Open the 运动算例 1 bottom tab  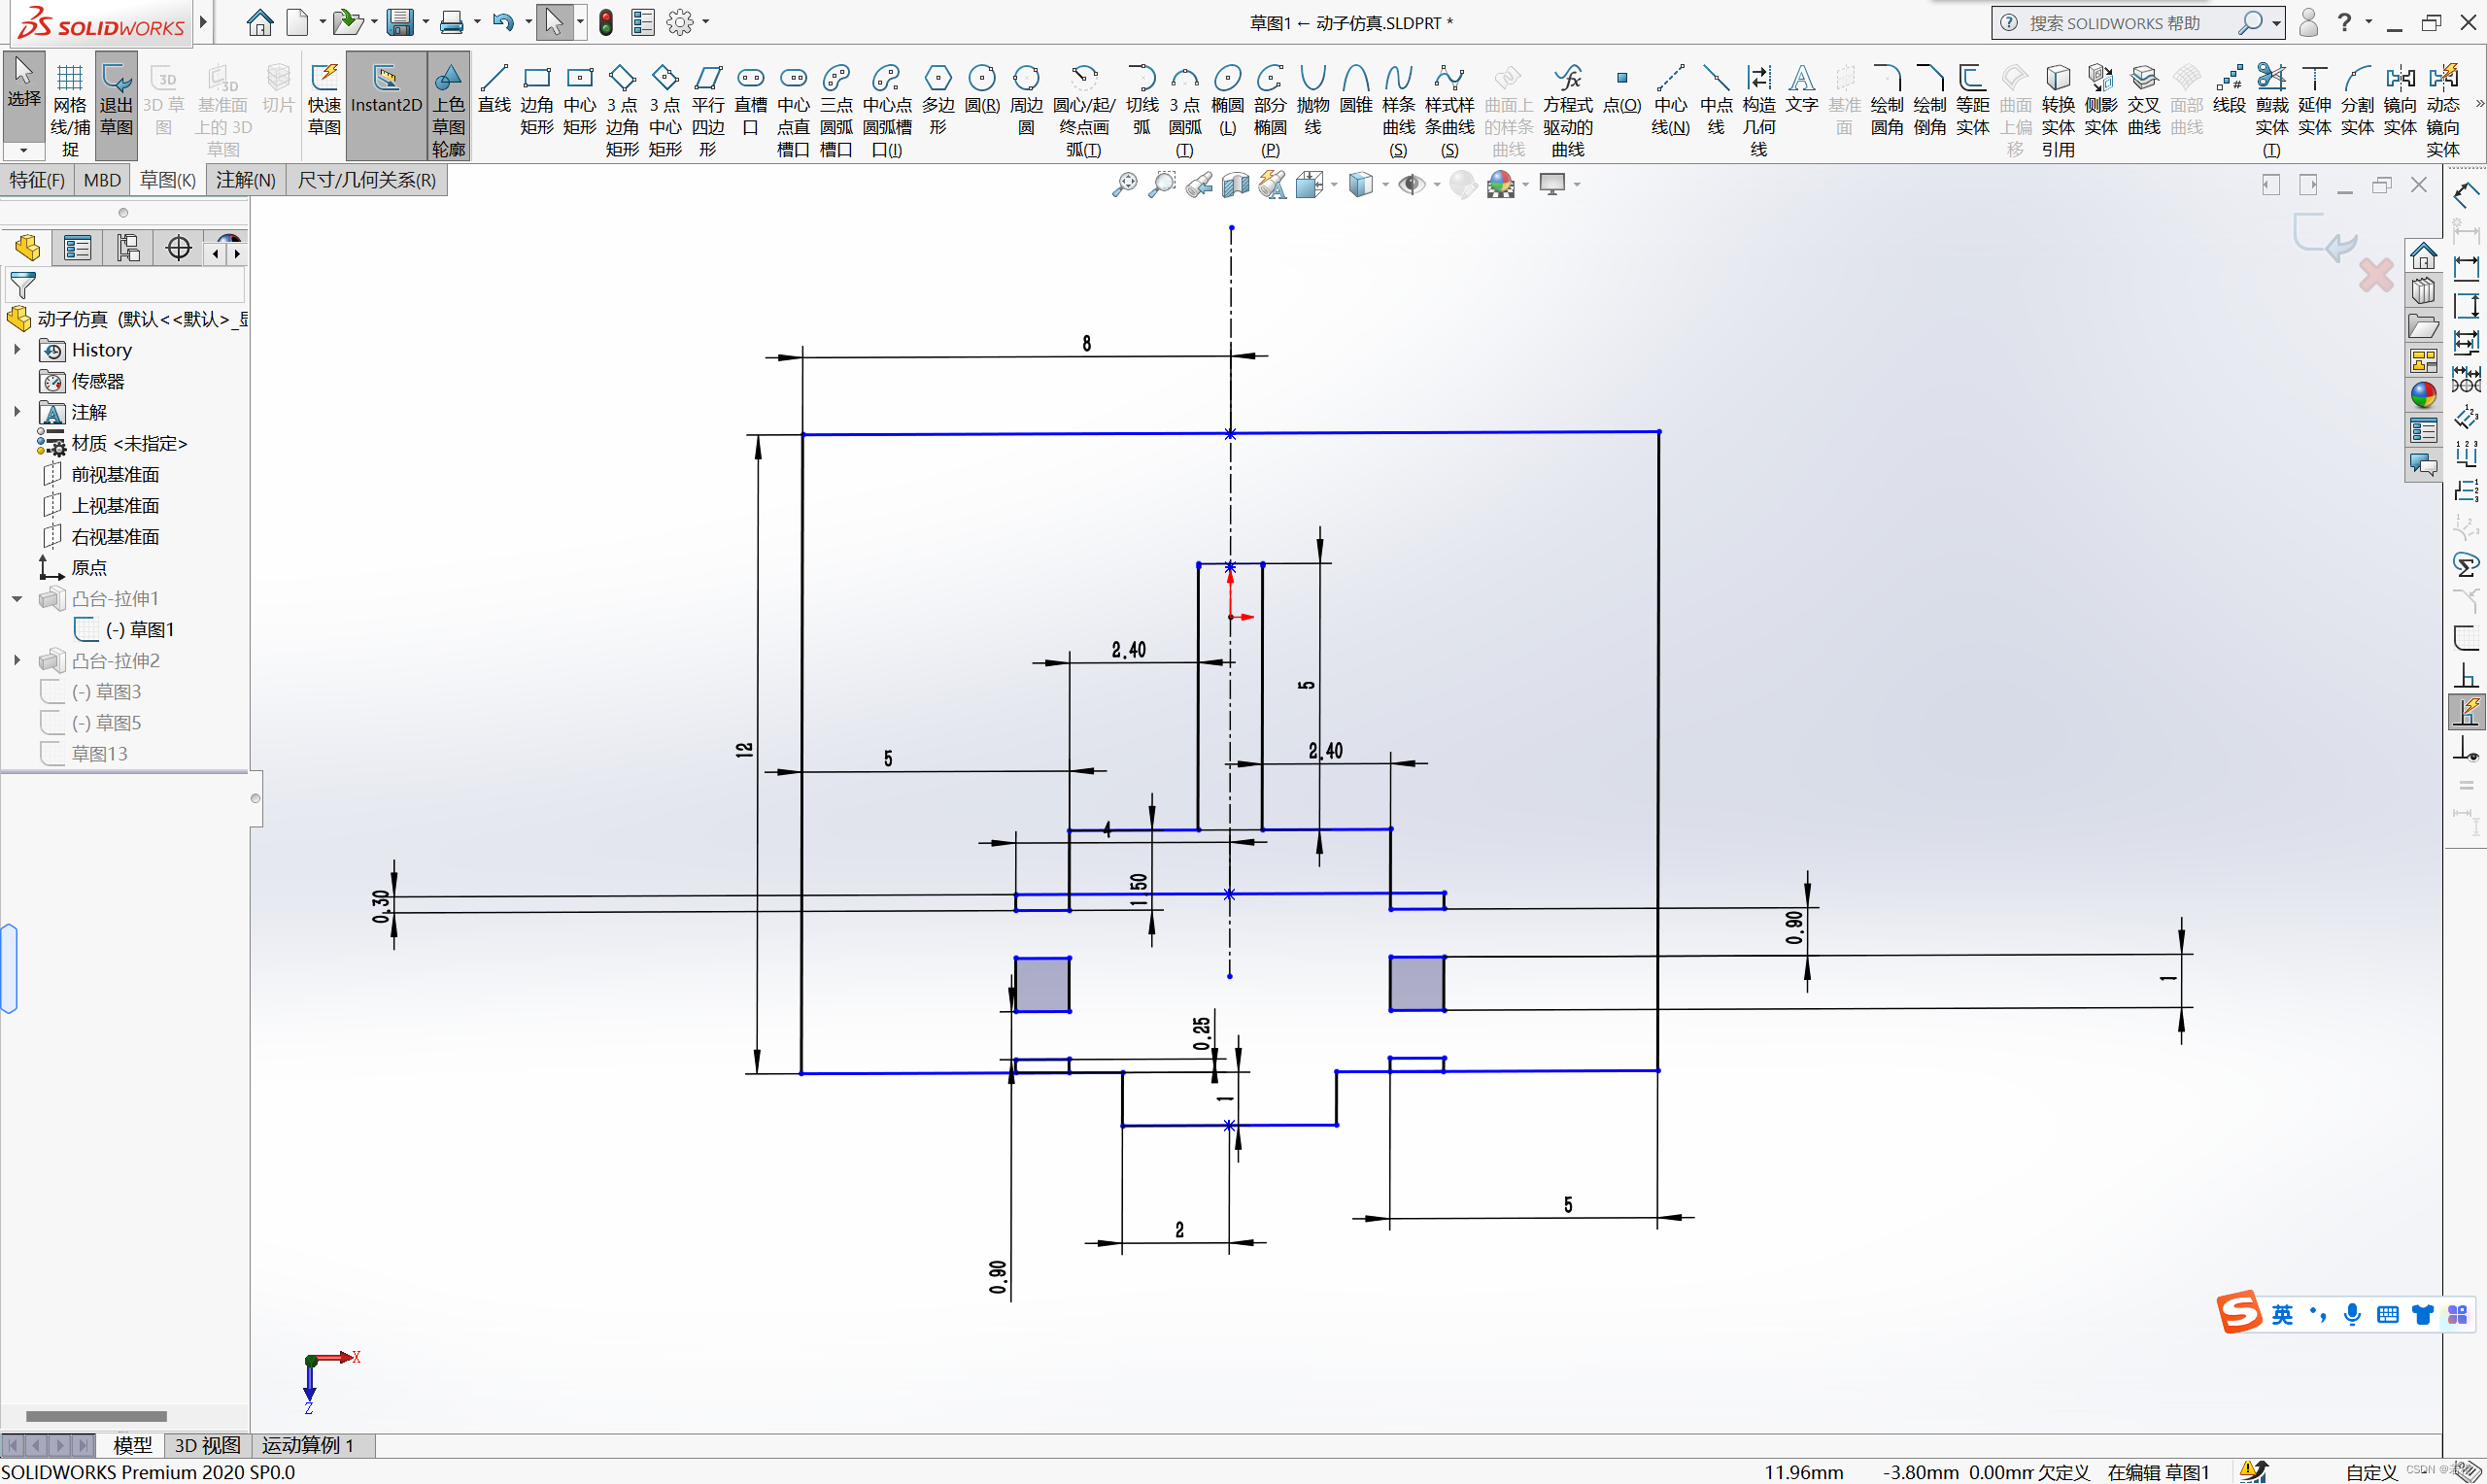click(x=307, y=1445)
